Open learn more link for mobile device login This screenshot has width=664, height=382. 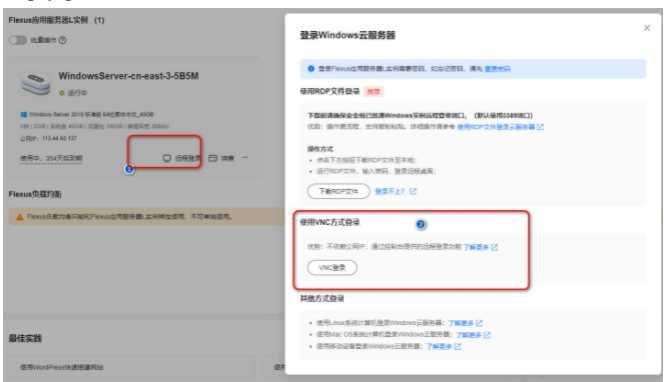point(439,346)
